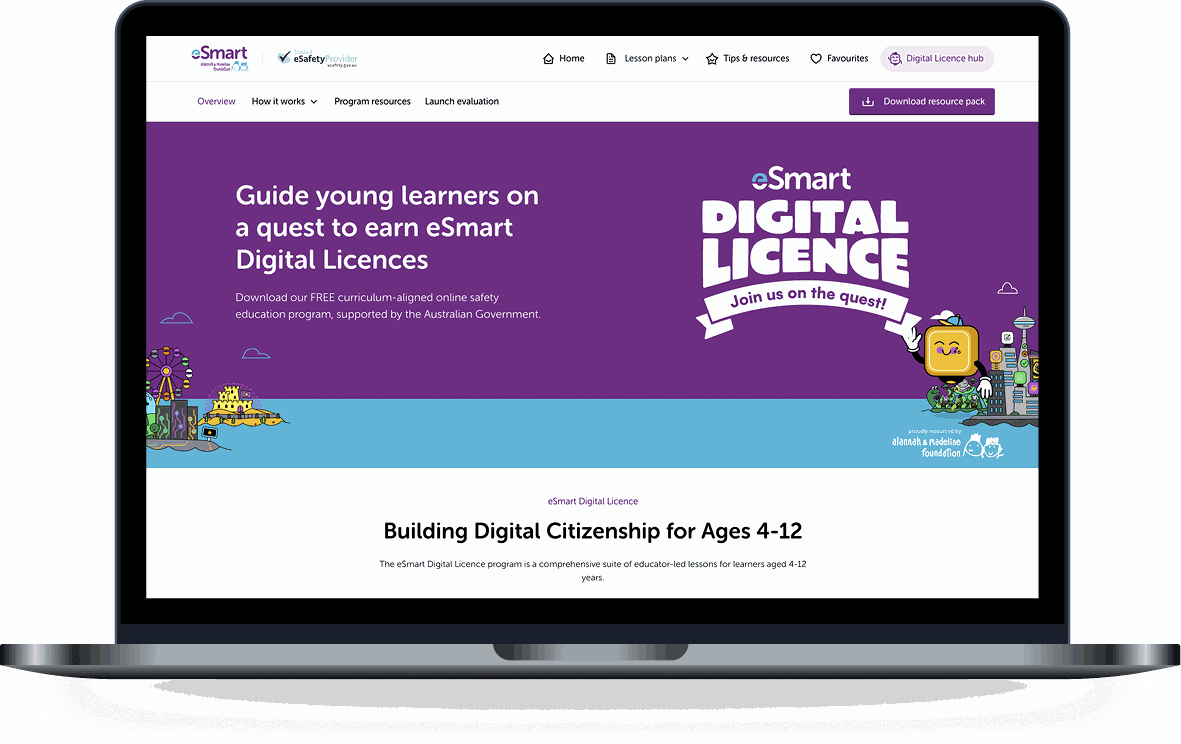Click the yellow square mascot character

pos(949,350)
